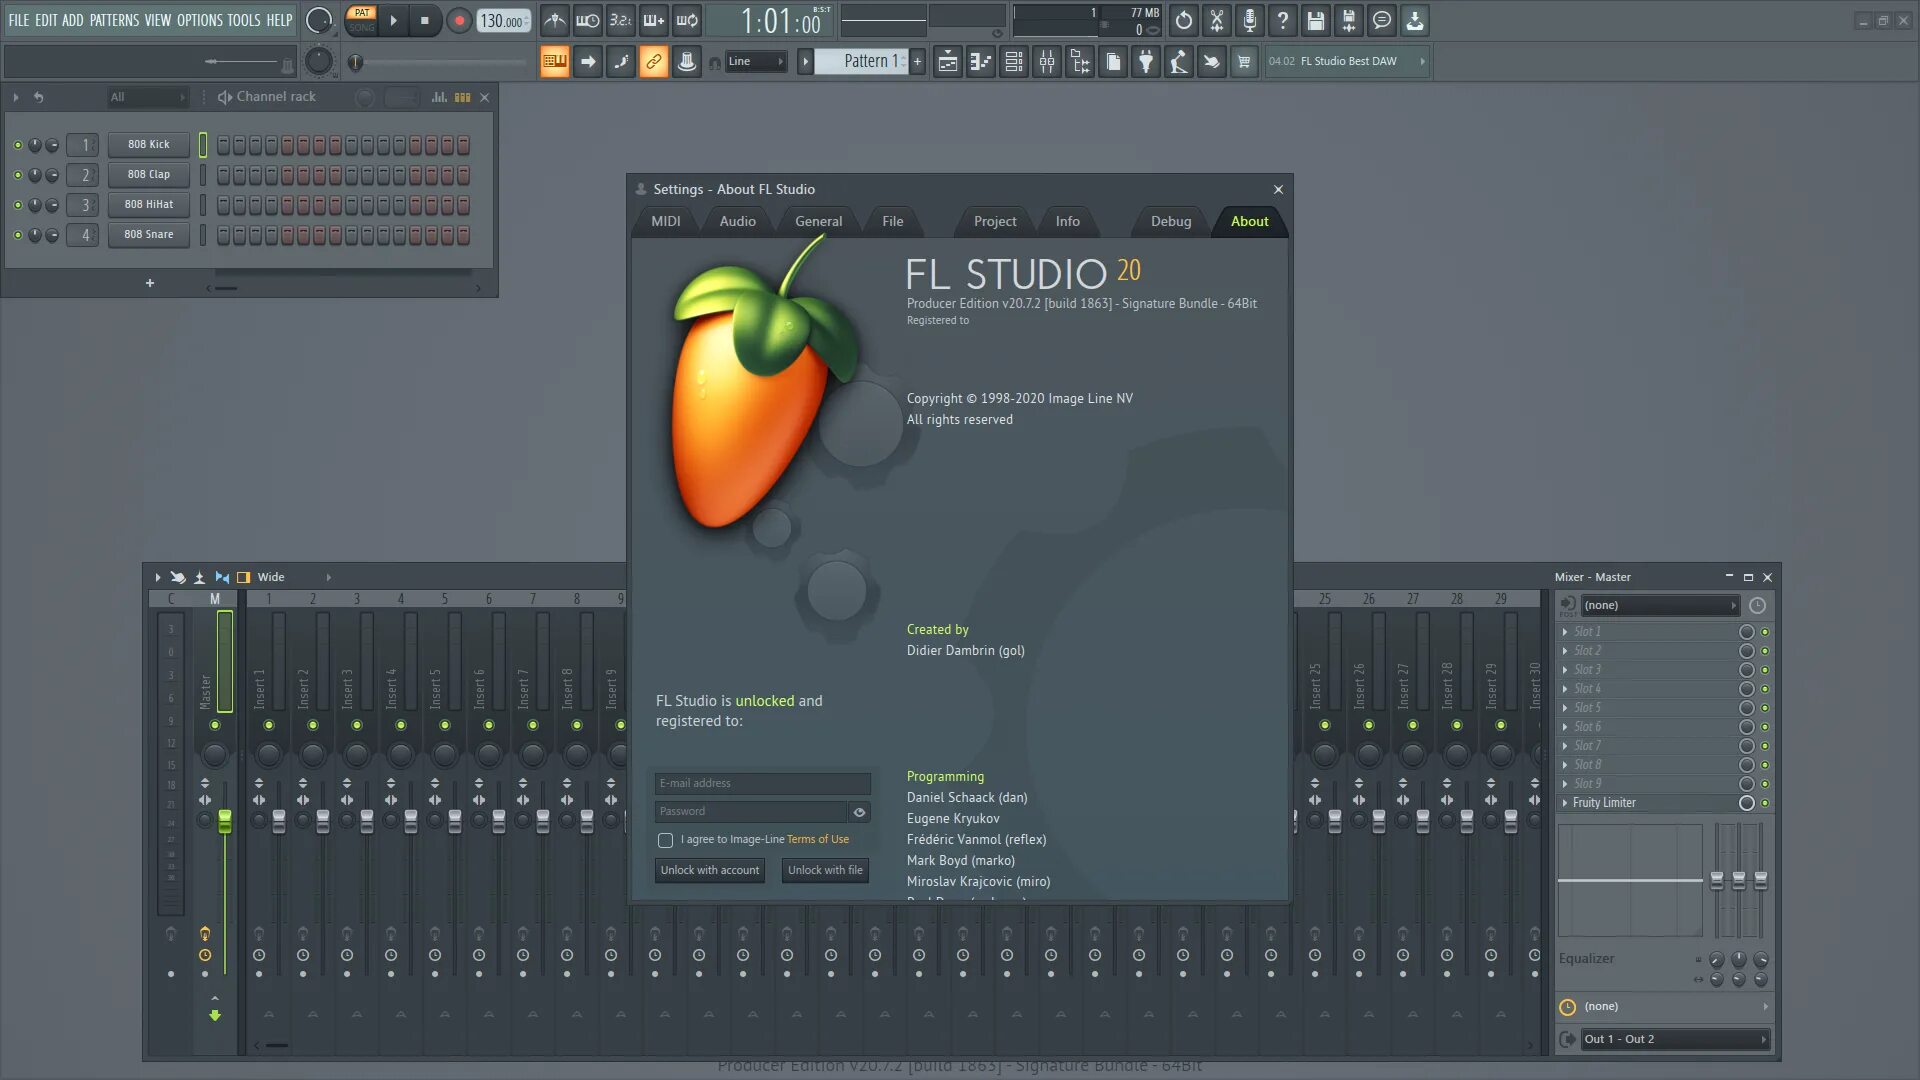Viewport: 1920px width, 1080px height.
Task: Open the Debug settings tab
Action: 1171,221
